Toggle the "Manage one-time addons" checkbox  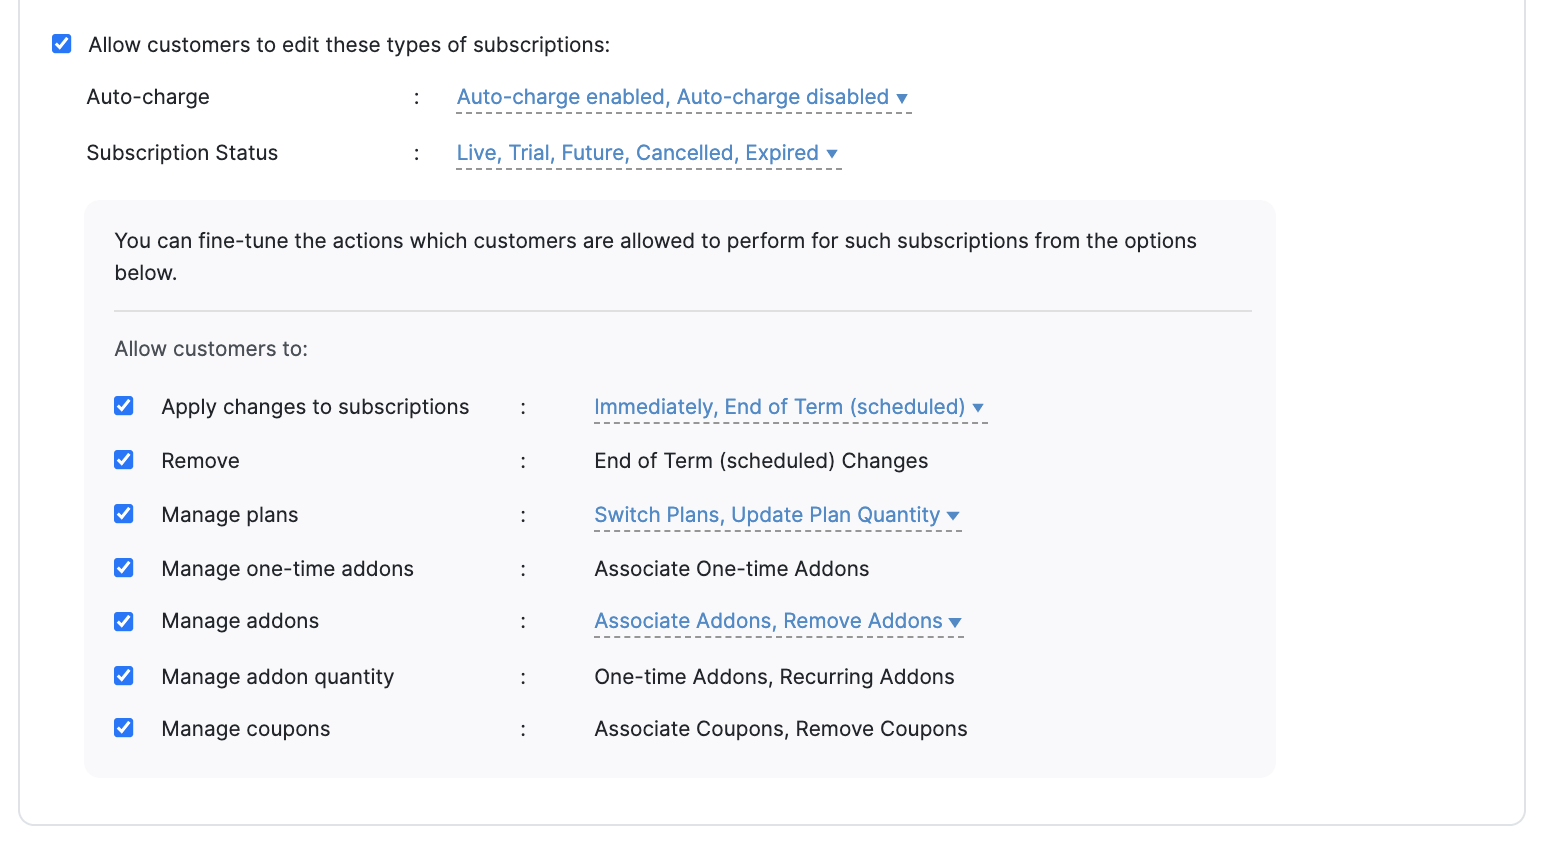click(123, 567)
